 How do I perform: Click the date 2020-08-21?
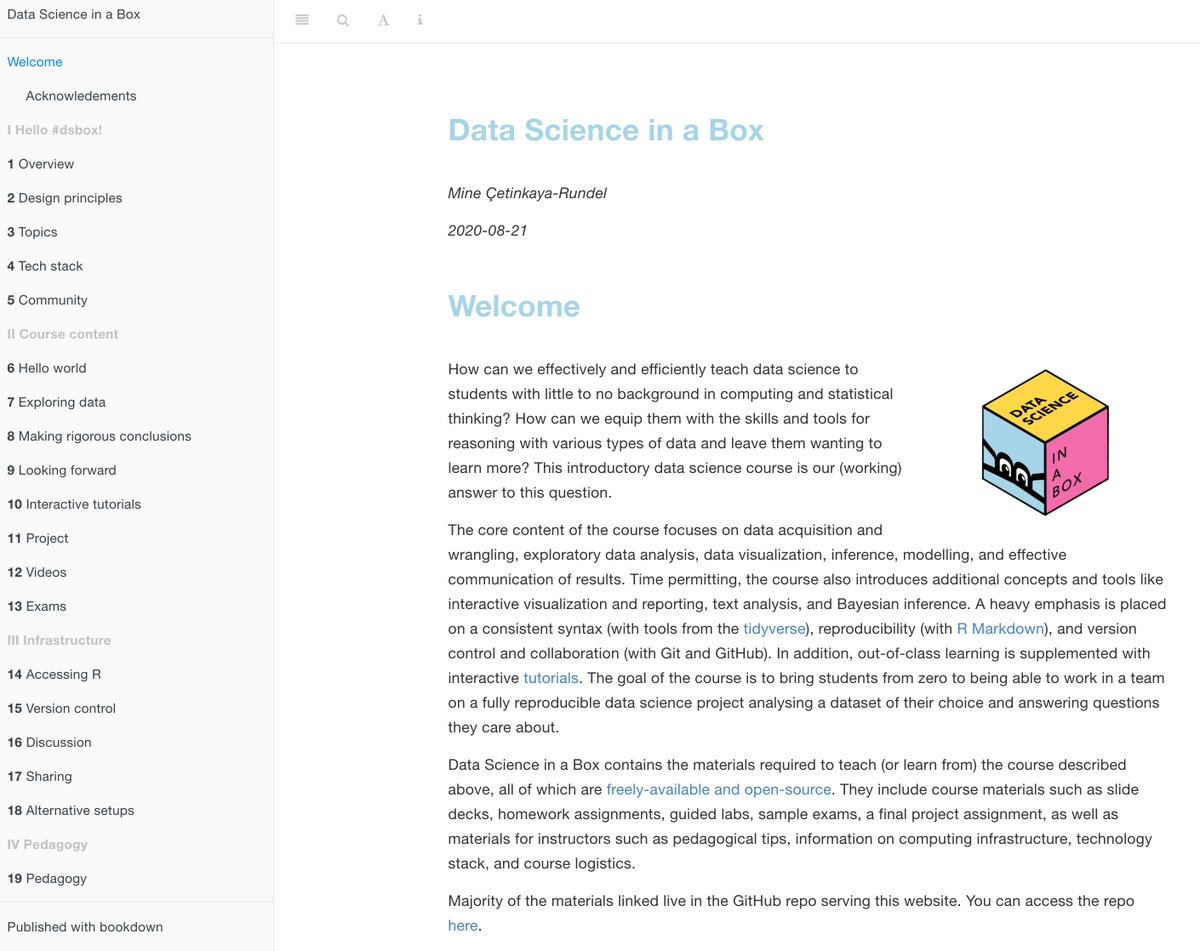click(487, 231)
